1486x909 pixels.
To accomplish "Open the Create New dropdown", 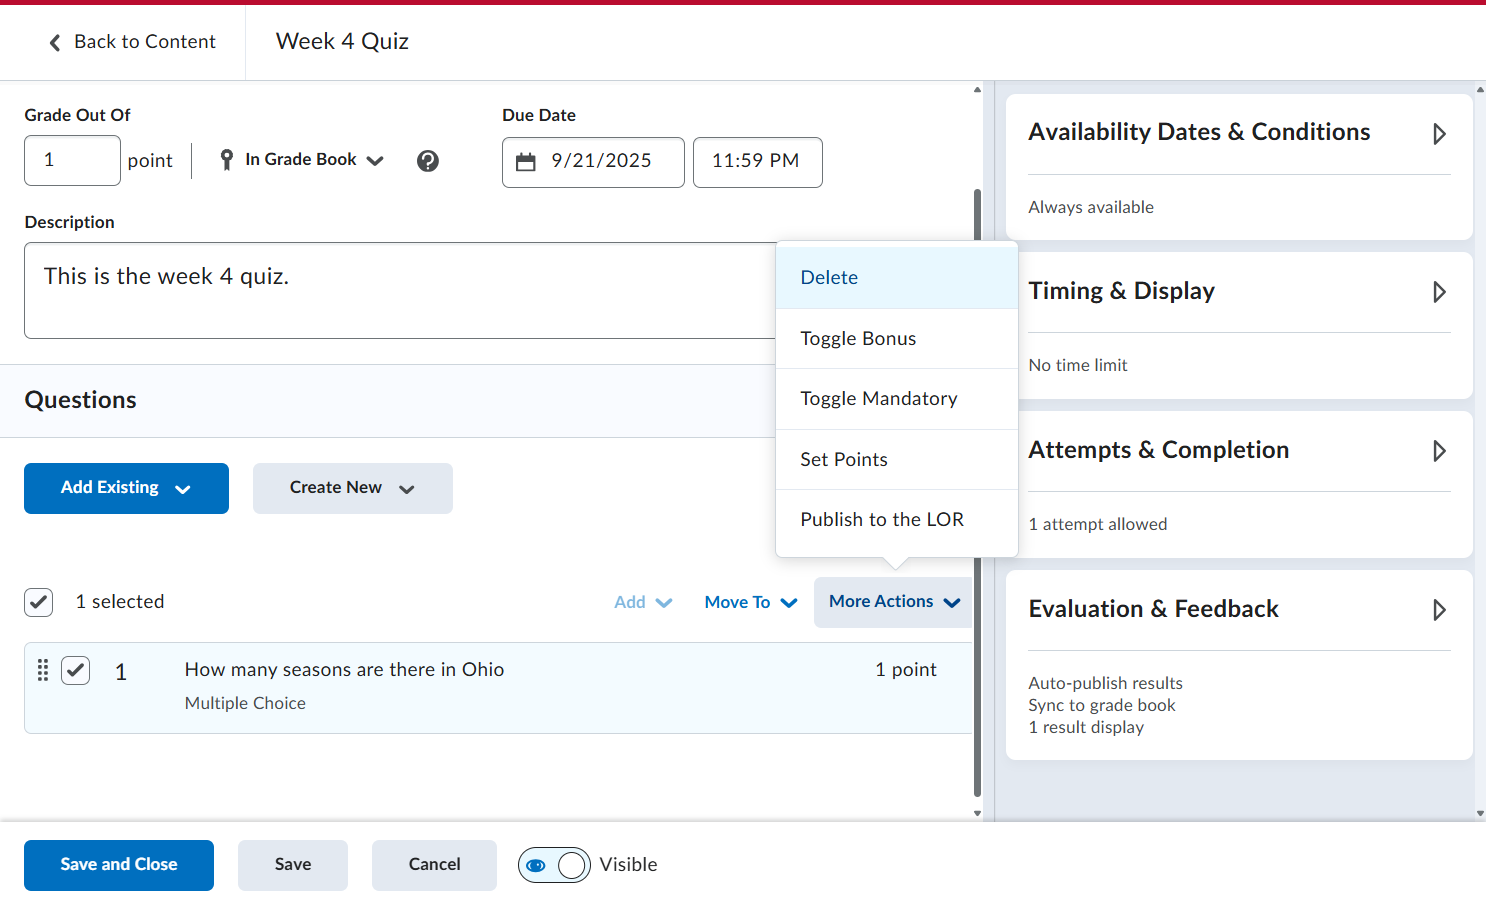I will coord(353,488).
